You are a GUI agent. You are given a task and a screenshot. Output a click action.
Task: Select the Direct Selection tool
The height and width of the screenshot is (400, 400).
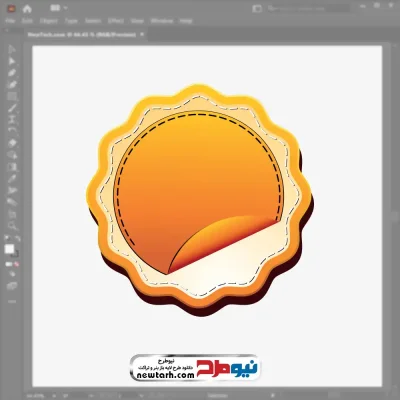coord(12,61)
